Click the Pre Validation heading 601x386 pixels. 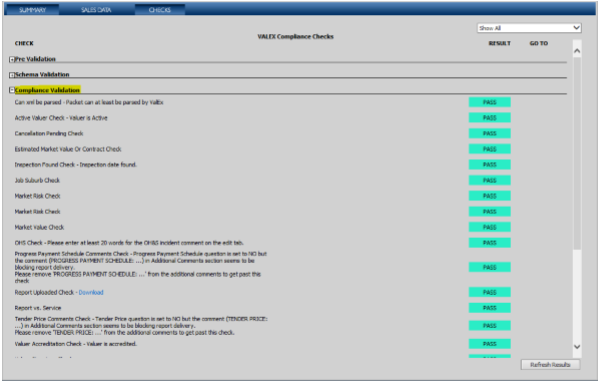click(35, 59)
